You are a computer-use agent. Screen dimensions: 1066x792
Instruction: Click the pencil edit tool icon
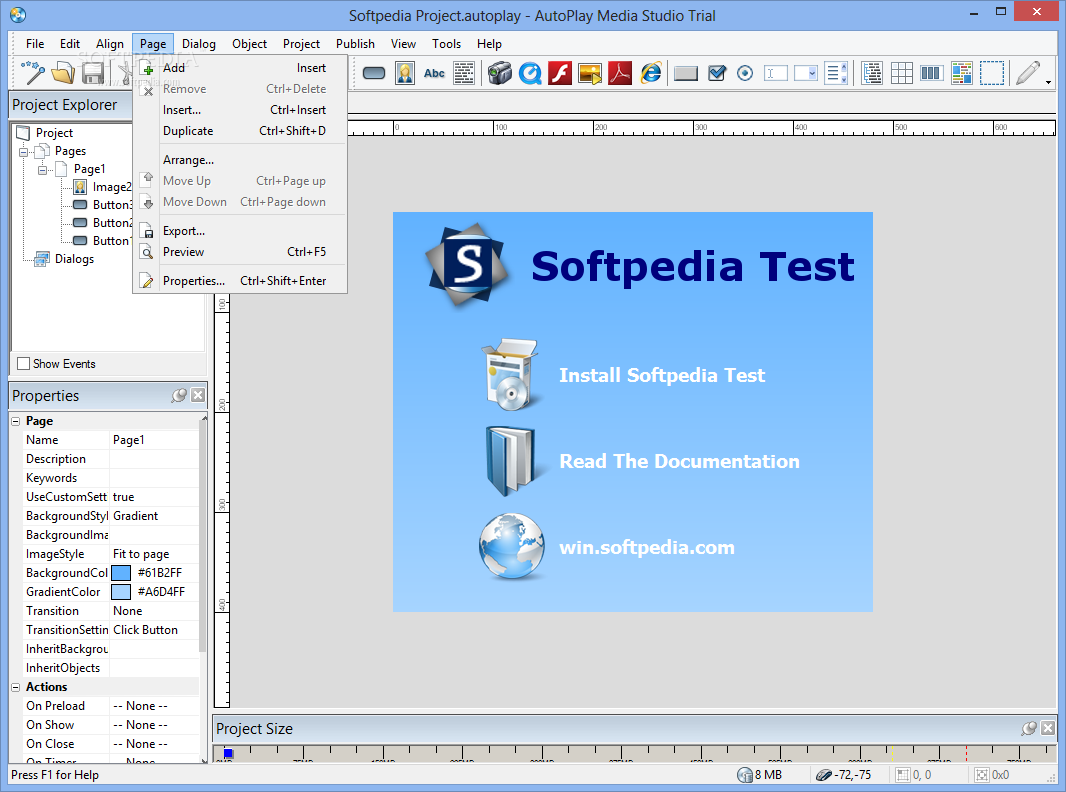pyautogui.click(x=1027, y=73)
